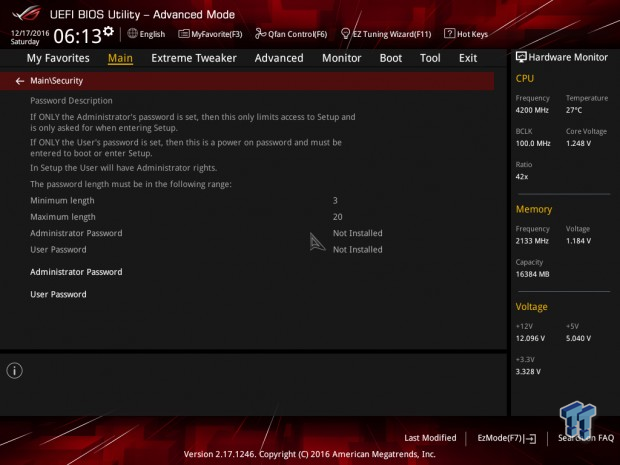
Task: Switch to EzMode(F7) label
Action: coord(500,438)
